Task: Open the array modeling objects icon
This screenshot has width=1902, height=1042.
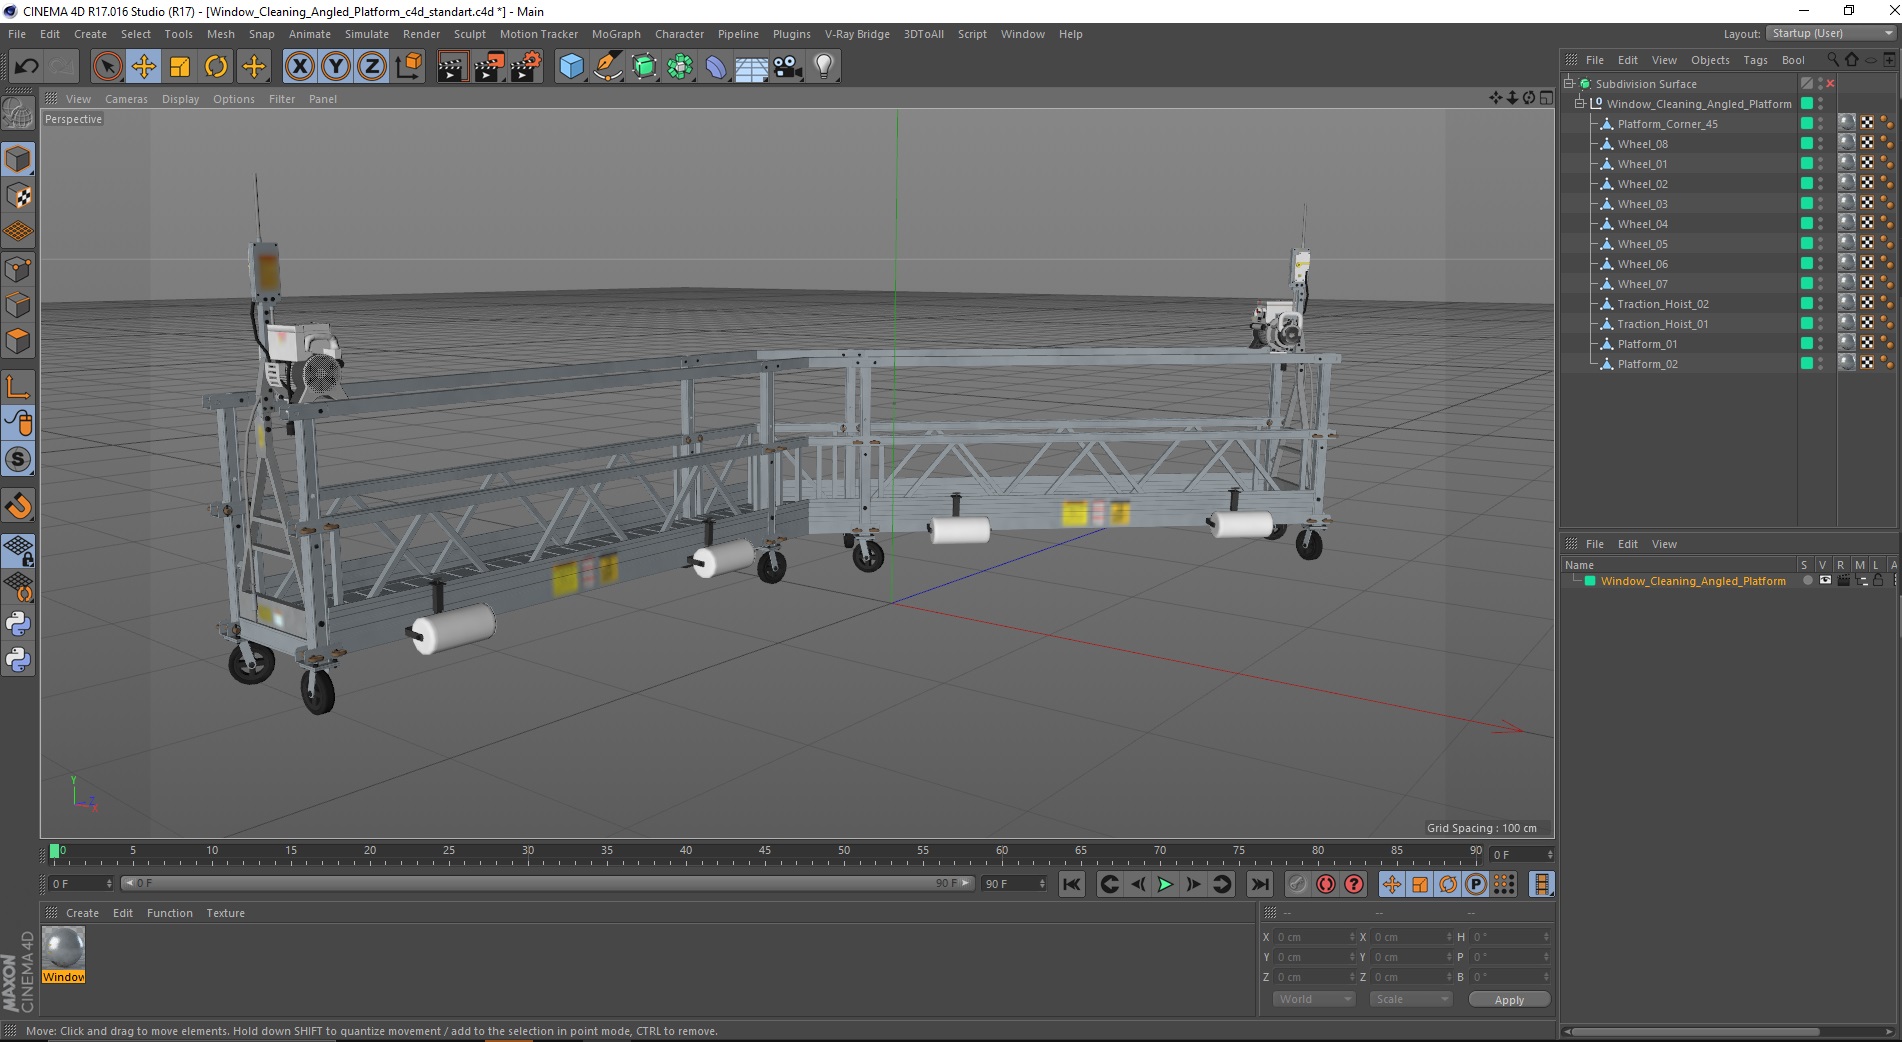Action: click(x=680, y=67)
